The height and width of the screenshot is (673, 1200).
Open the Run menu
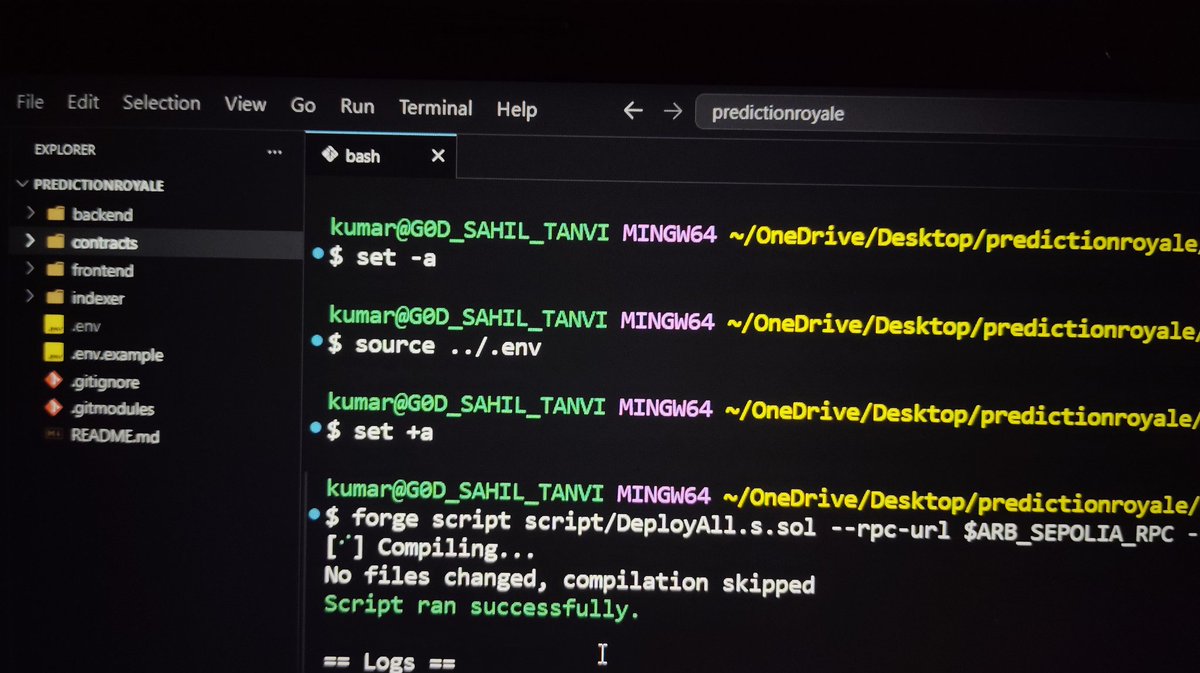[357, 106]
